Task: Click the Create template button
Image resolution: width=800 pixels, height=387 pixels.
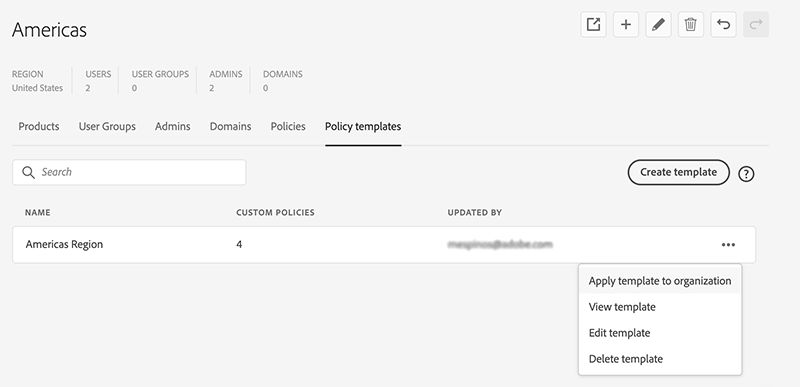Action: pos(679,172)
